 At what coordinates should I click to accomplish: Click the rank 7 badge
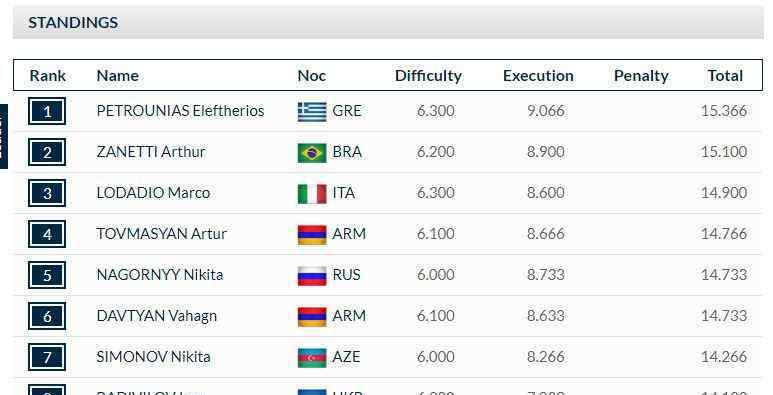(x=47, y=358)
